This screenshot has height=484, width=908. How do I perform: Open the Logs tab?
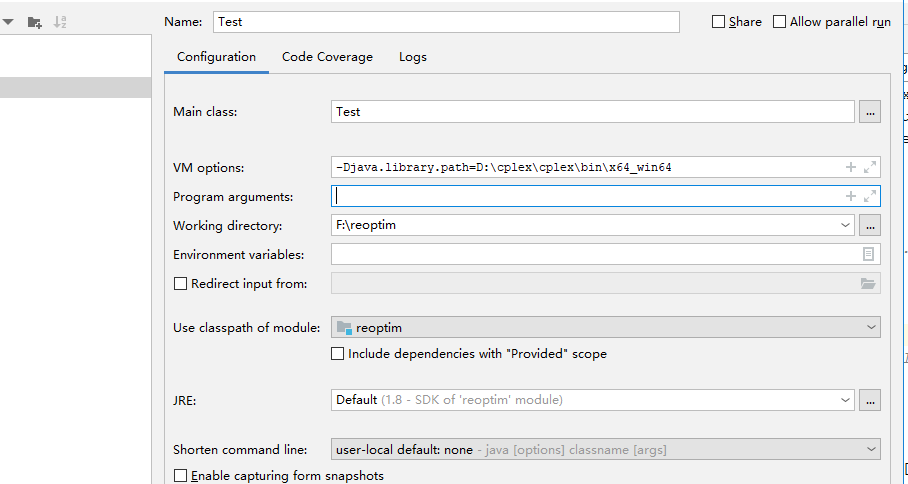[x=412, y=57]
